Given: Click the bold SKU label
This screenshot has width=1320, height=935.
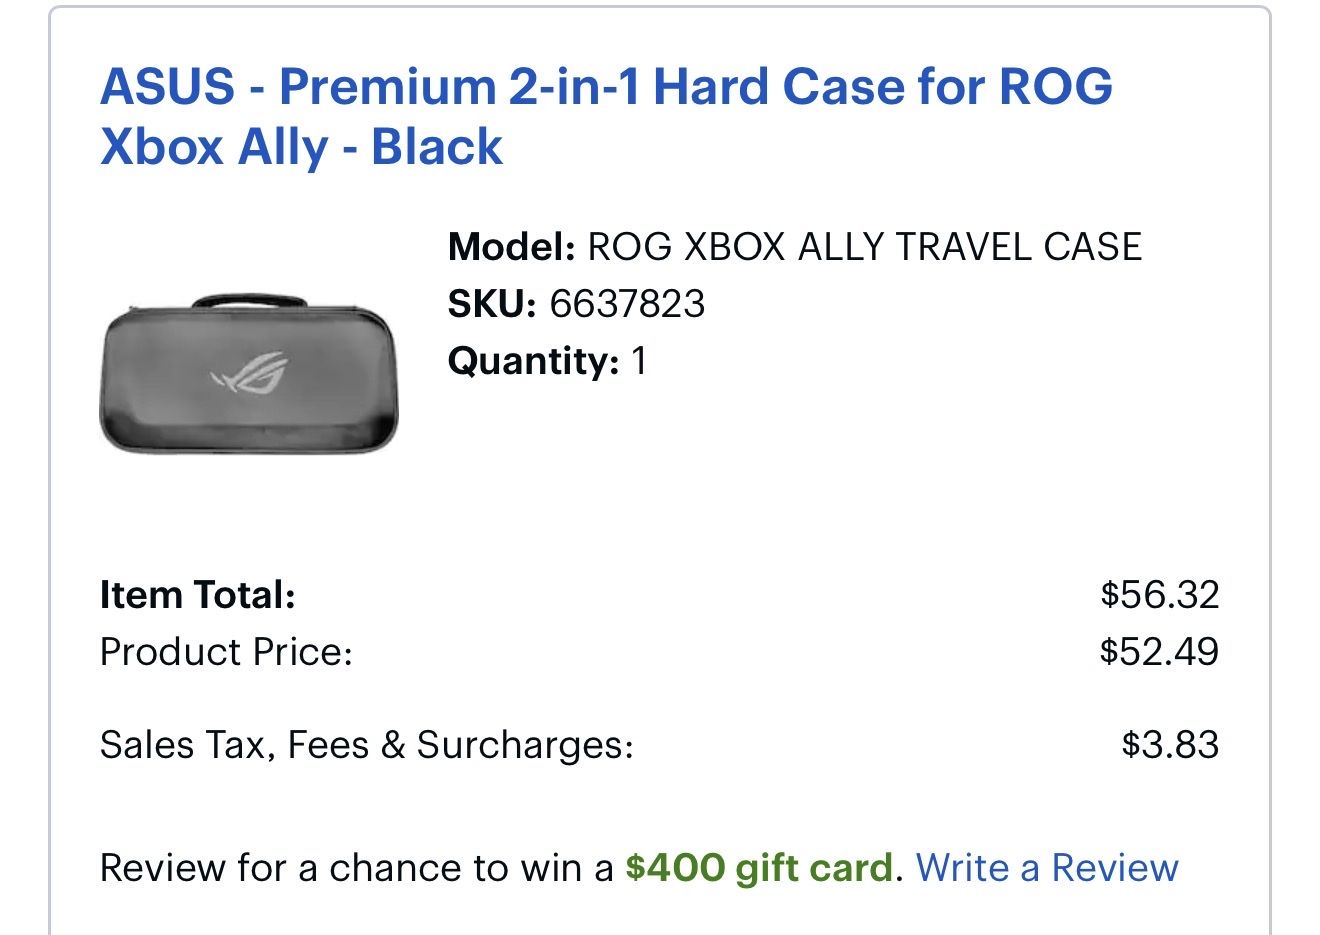Looking at the screenshot, I should tap(492, 304).
